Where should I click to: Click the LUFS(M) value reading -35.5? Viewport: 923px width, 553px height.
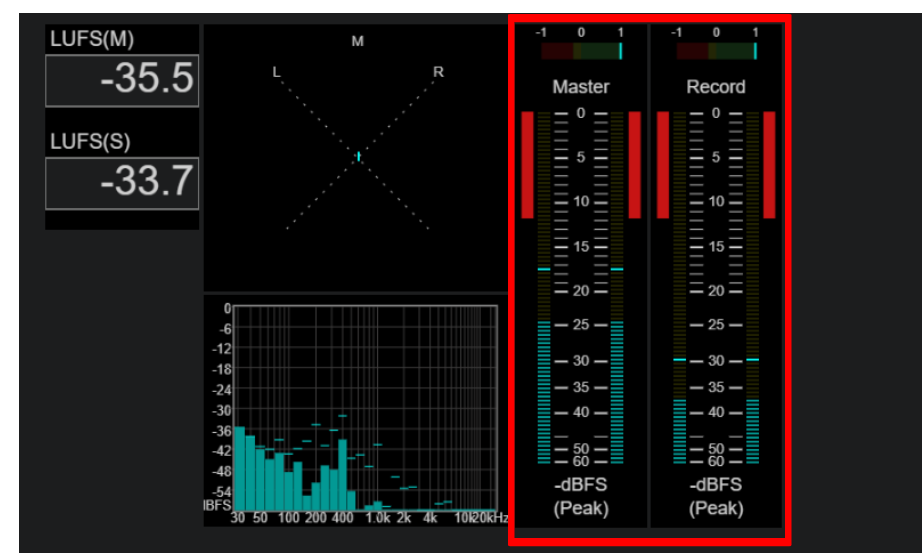point(122,80)
